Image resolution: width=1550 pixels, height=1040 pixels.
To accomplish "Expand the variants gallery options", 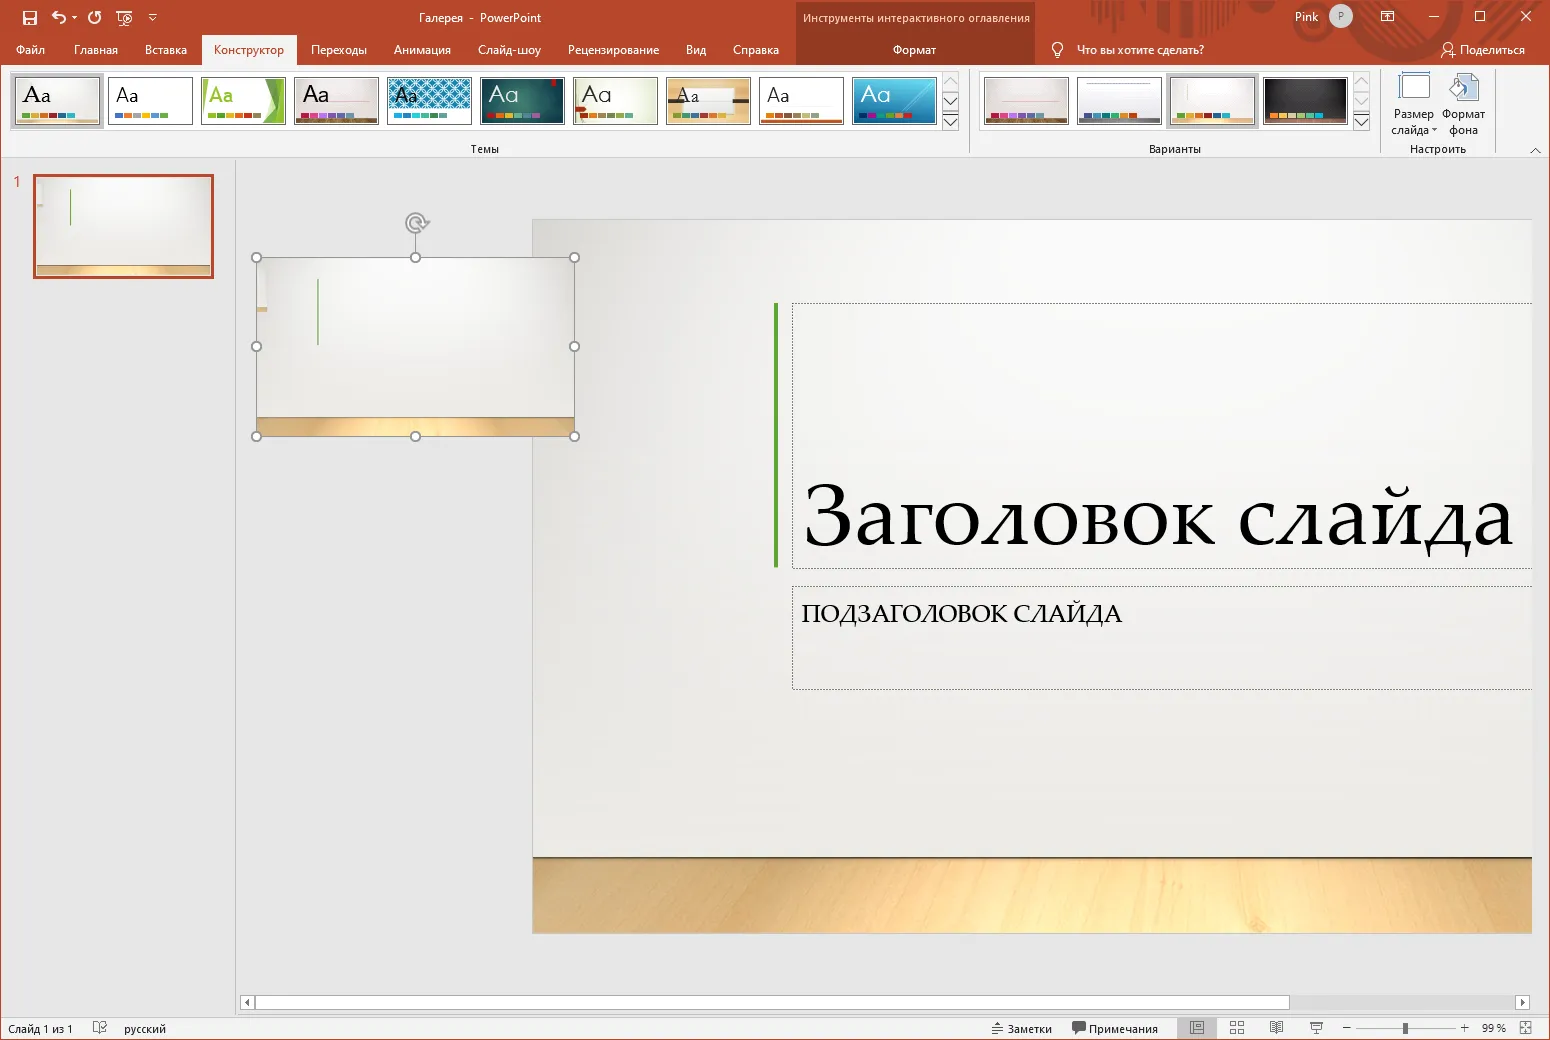I will tap(1361, 122).
